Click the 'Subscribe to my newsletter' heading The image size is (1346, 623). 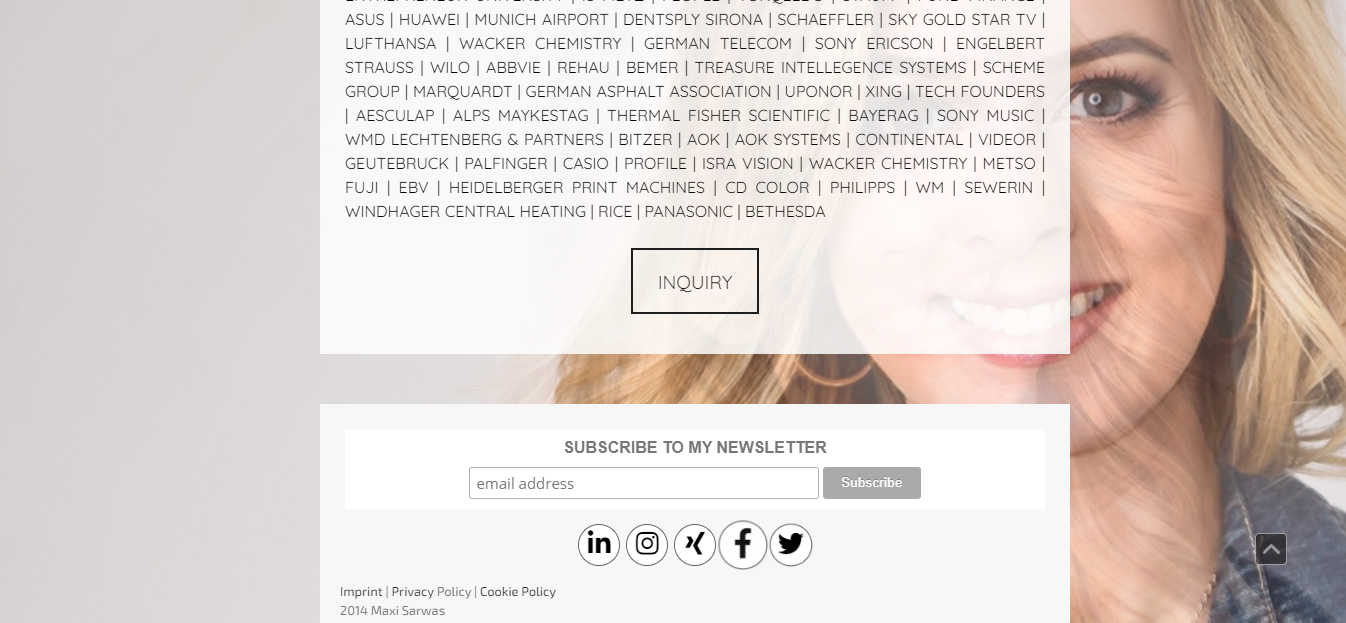tap(695, 447)
